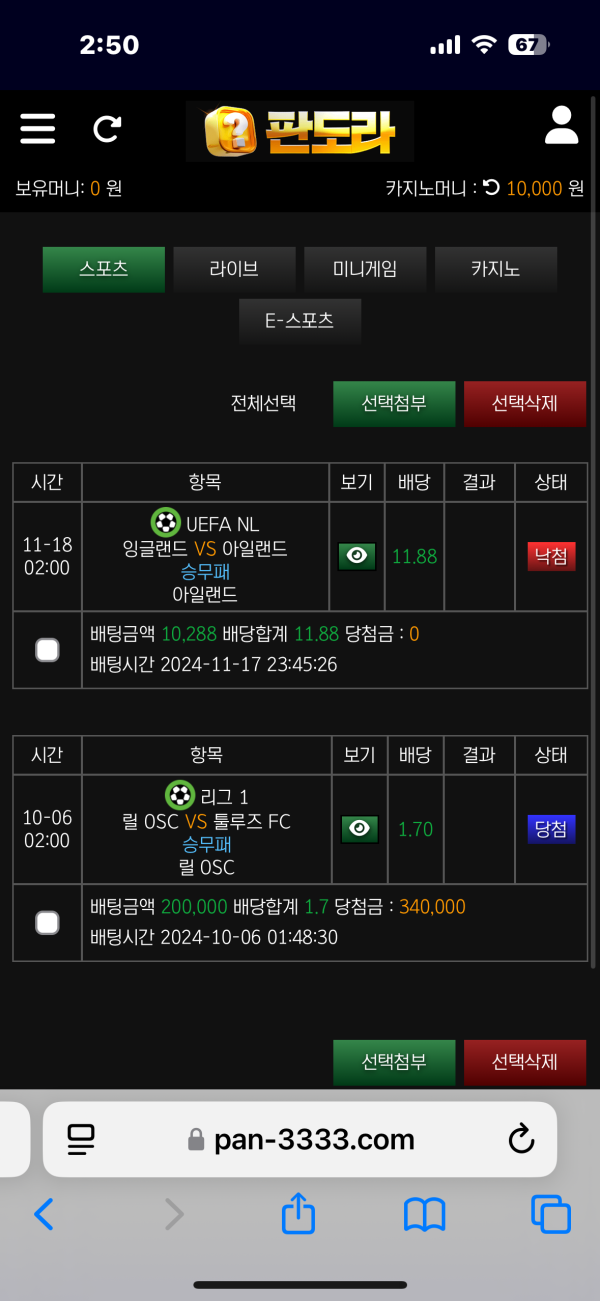This screenshot has width=600, height=1301.
Task: Open Safari share icon
Action: [298, 1214]
